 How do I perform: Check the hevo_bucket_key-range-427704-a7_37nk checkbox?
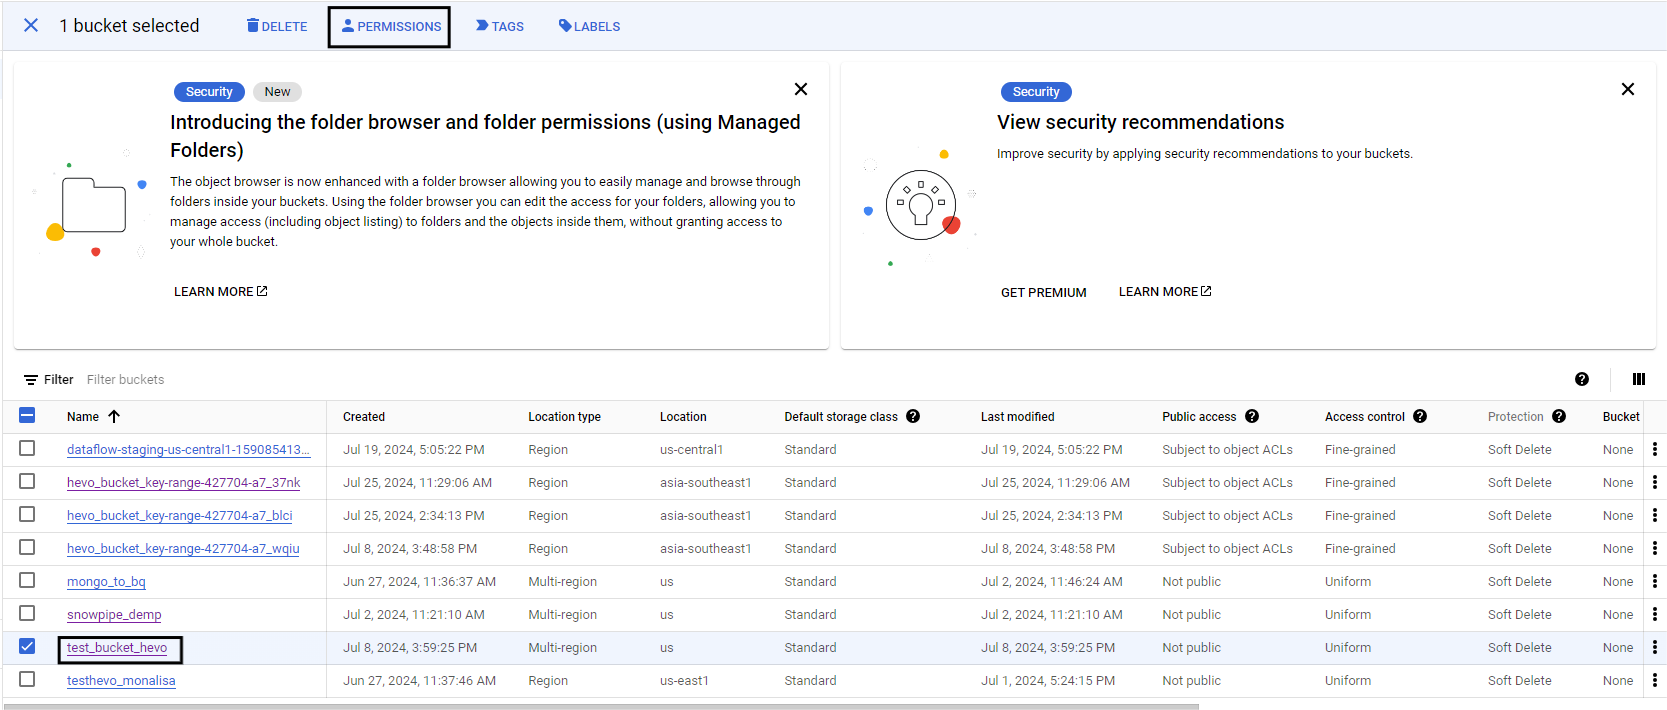coord(27,481)
